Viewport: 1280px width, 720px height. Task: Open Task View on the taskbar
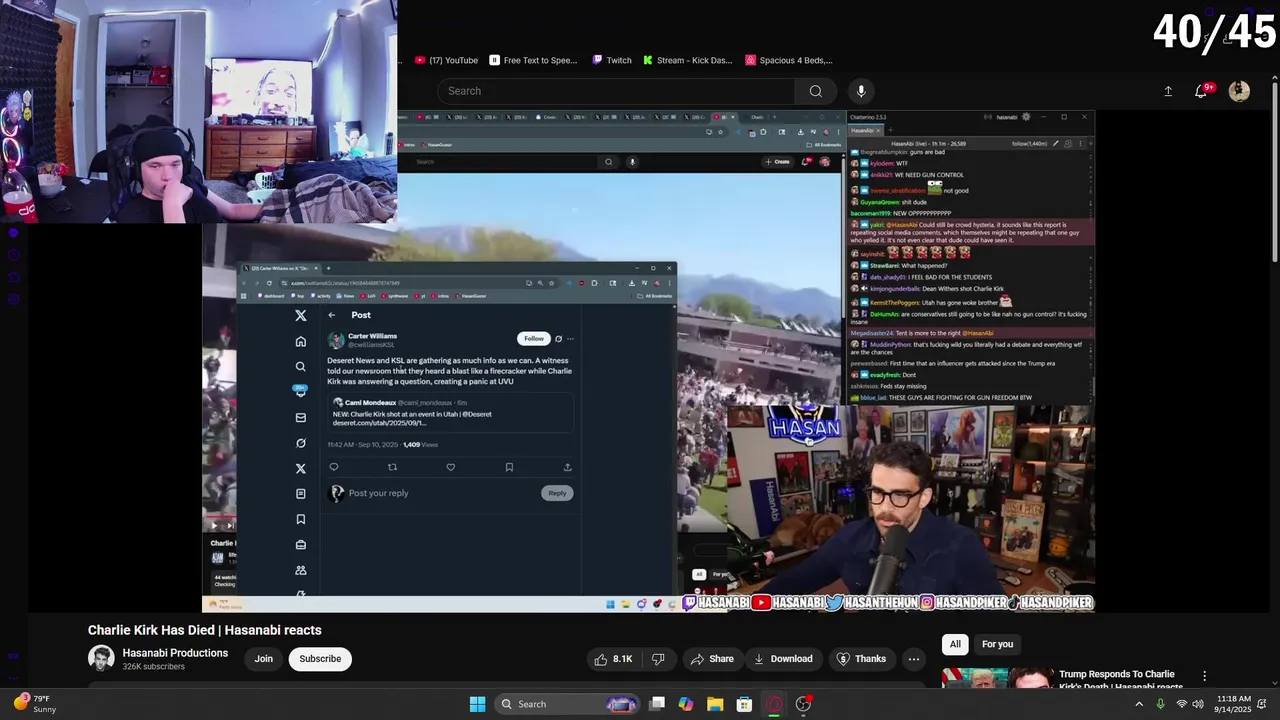click(657, 704)
